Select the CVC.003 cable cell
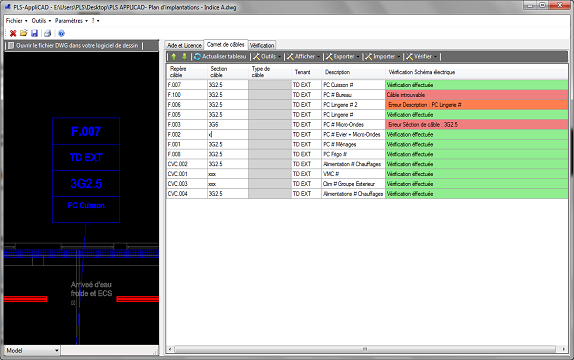 pos(187,184)
